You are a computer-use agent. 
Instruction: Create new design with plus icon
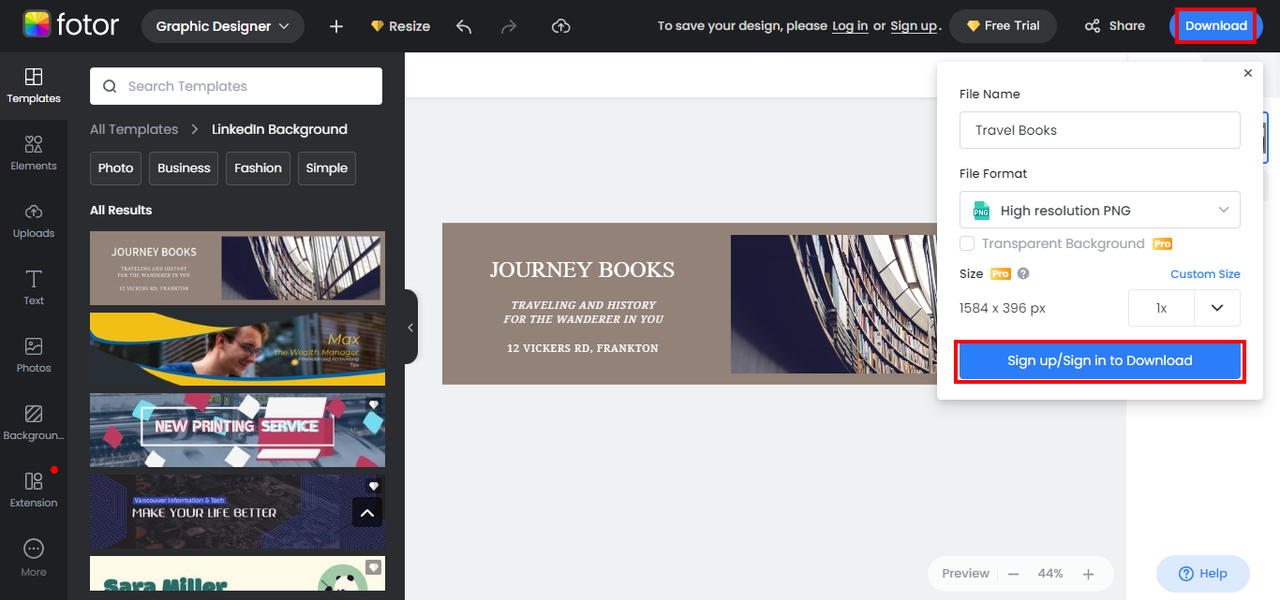[x=336, y=26]
